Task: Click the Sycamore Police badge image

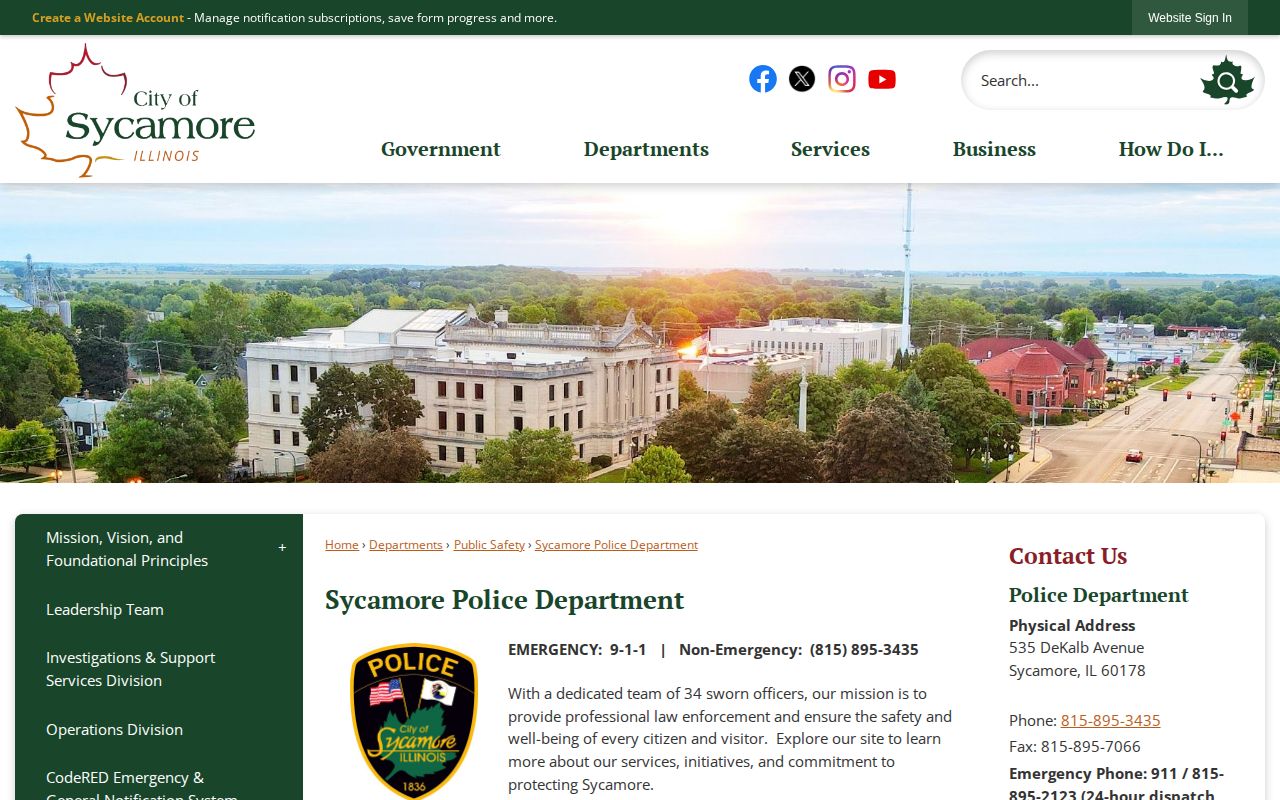Action: (x=414, y=720)
